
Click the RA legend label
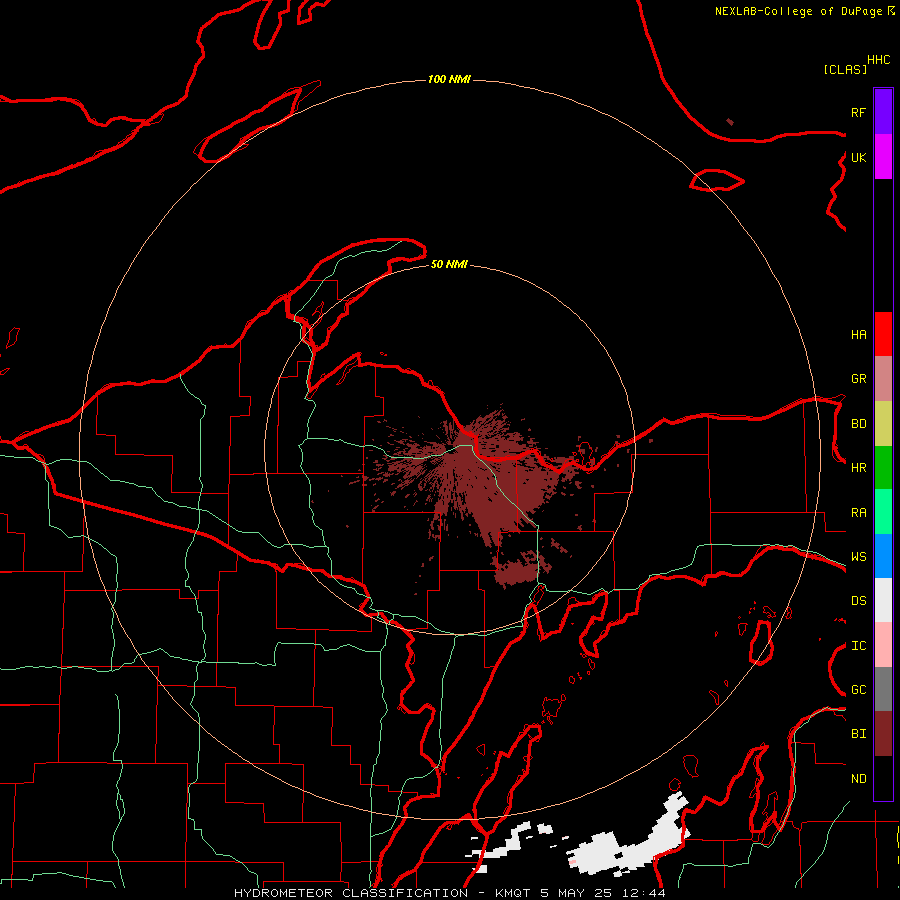pyautogui.click(x=858, y=513)
